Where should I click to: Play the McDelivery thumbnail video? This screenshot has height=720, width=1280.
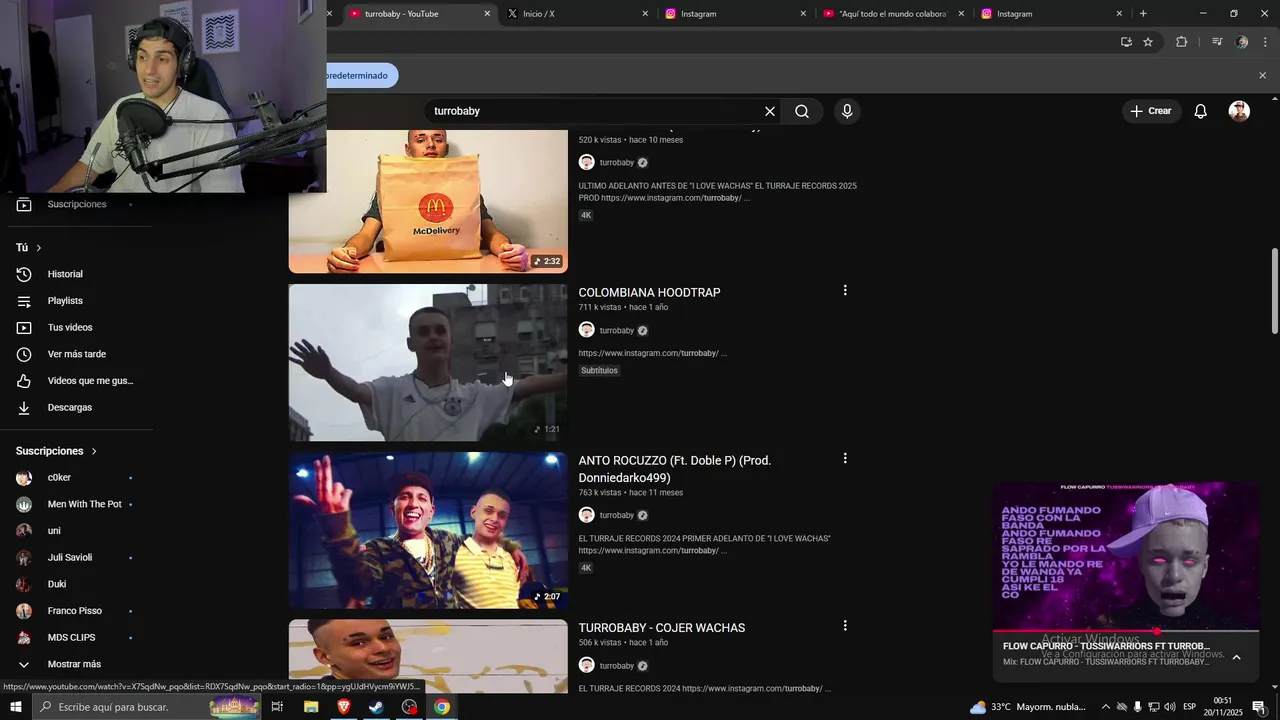(428, 201)
